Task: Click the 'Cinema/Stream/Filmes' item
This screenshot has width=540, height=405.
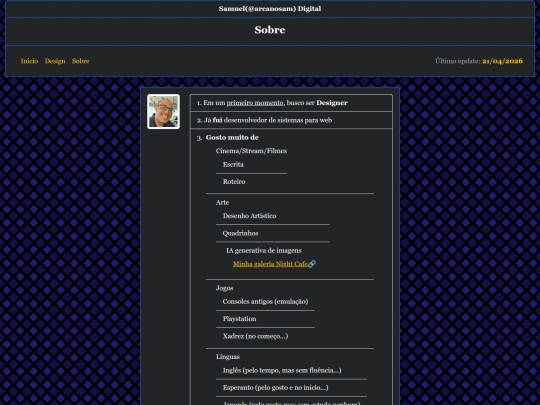Action: pyautogui.click(x=251, y=151)
